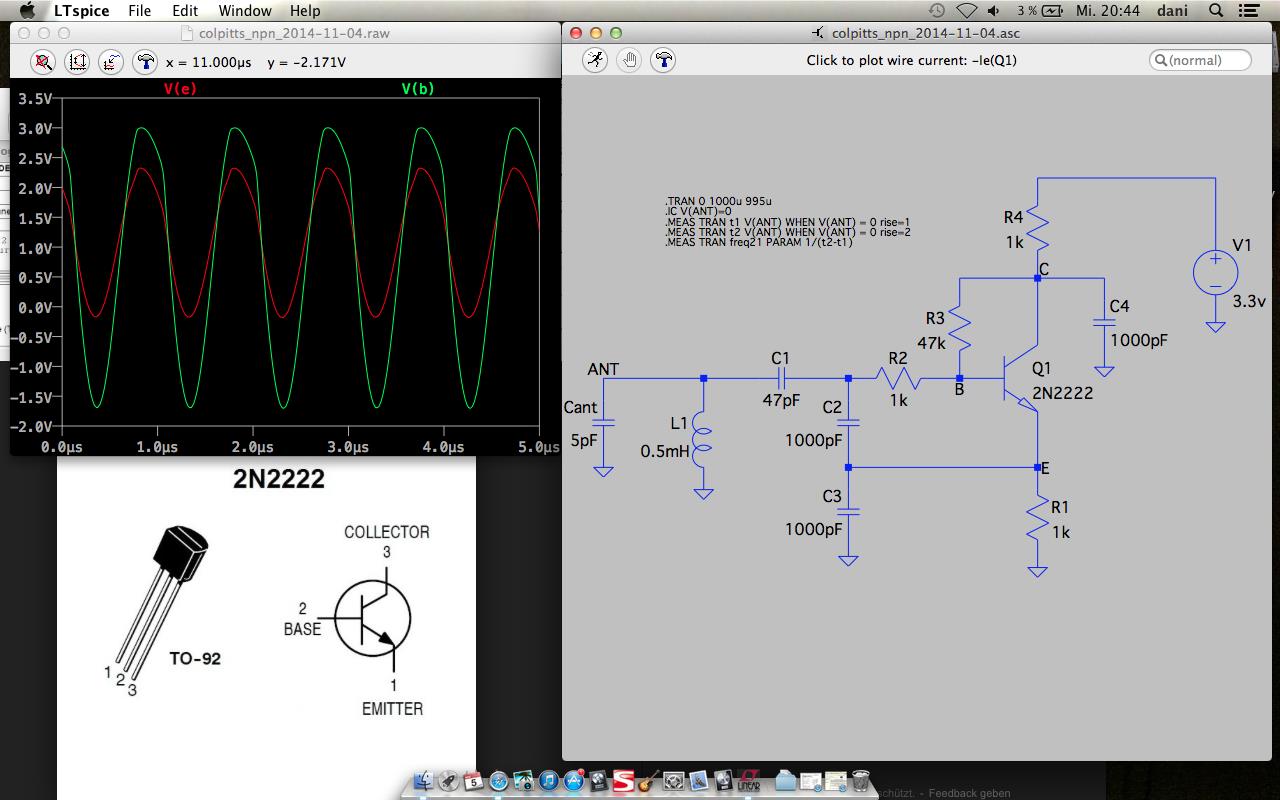Open GarageBand guitar icon in Dock
The width and height of the screenshot is (1280, 800).
coord(648,780)
